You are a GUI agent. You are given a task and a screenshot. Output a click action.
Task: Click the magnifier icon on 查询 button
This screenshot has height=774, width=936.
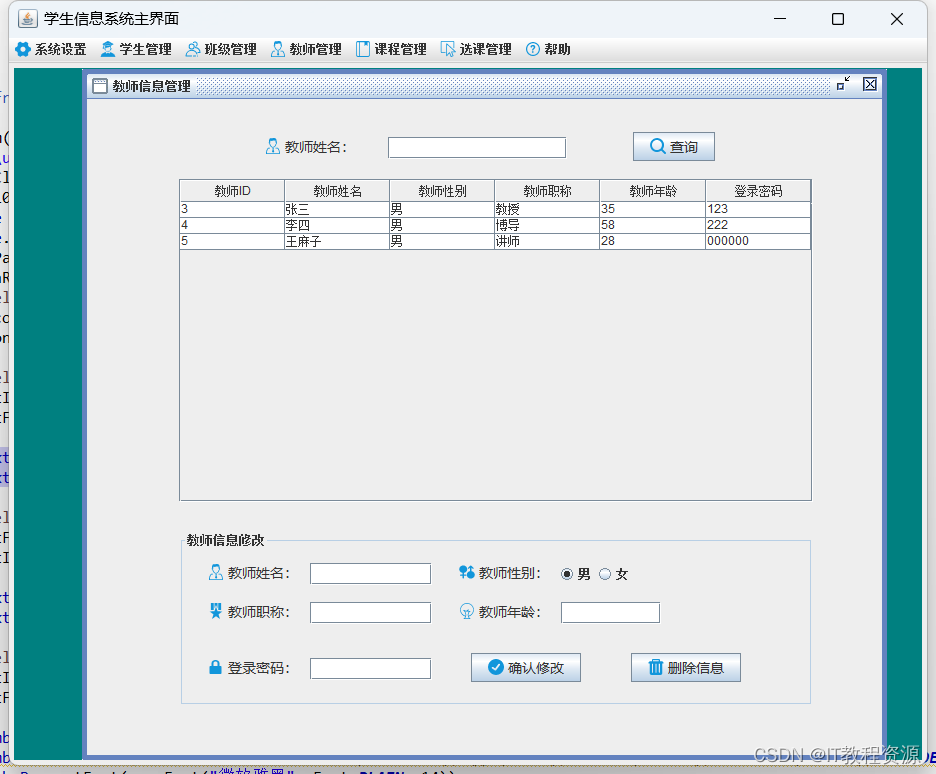click(x=657, y=146)
